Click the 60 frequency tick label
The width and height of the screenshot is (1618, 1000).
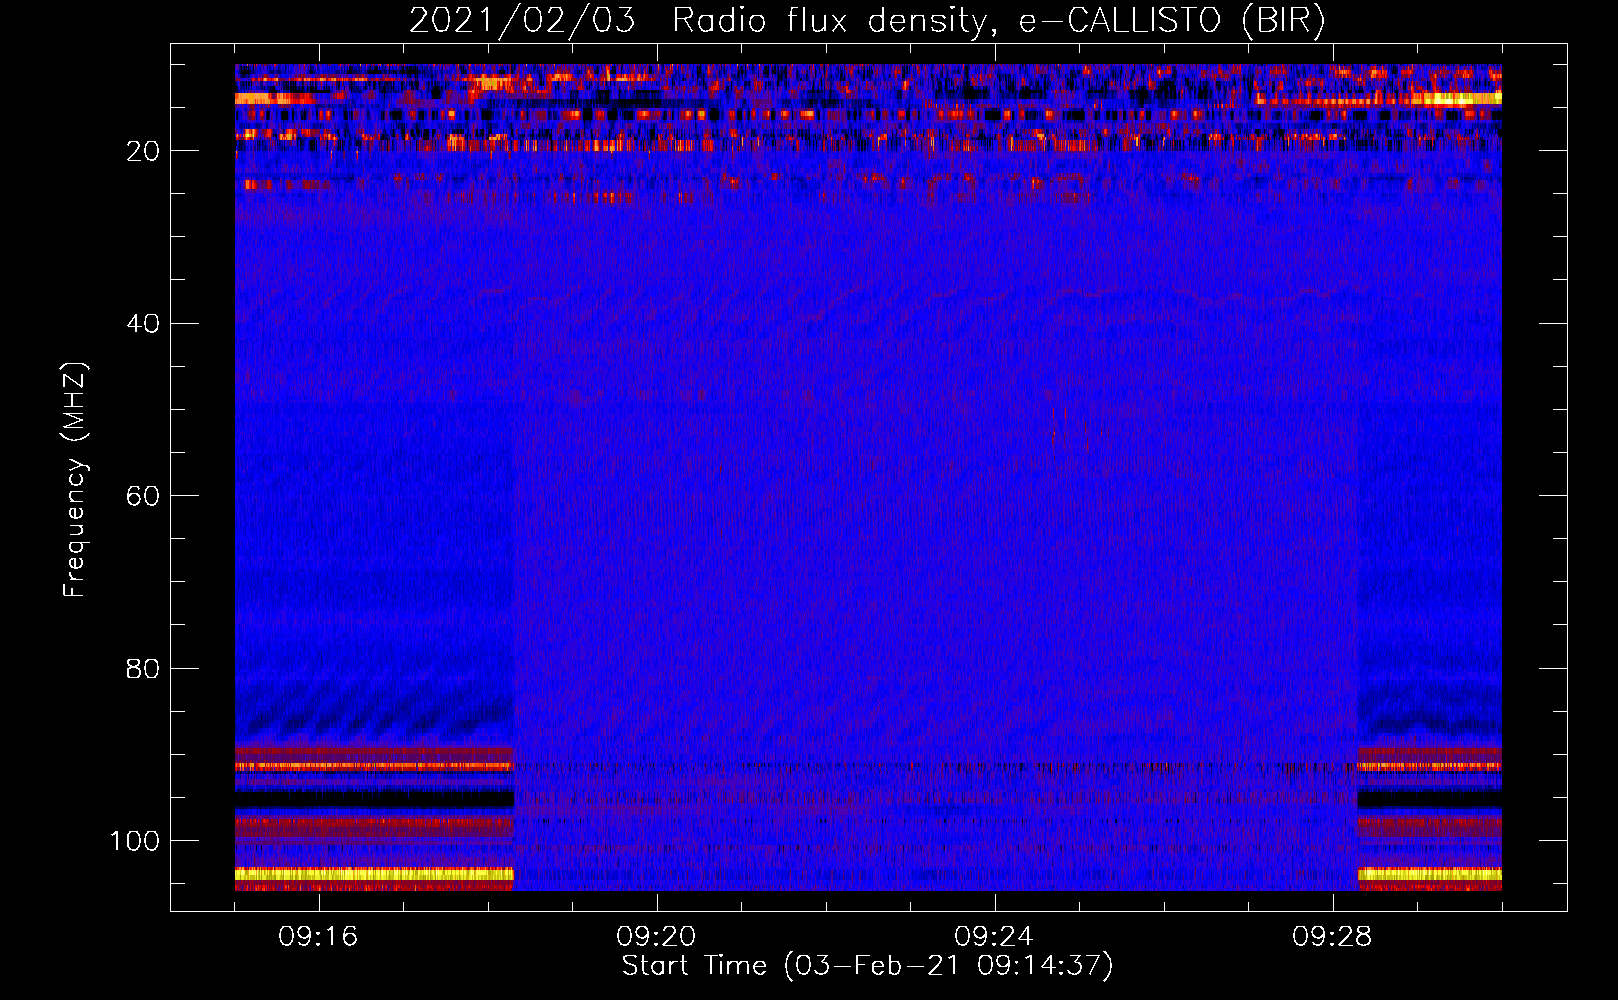(x=144, y=496)
